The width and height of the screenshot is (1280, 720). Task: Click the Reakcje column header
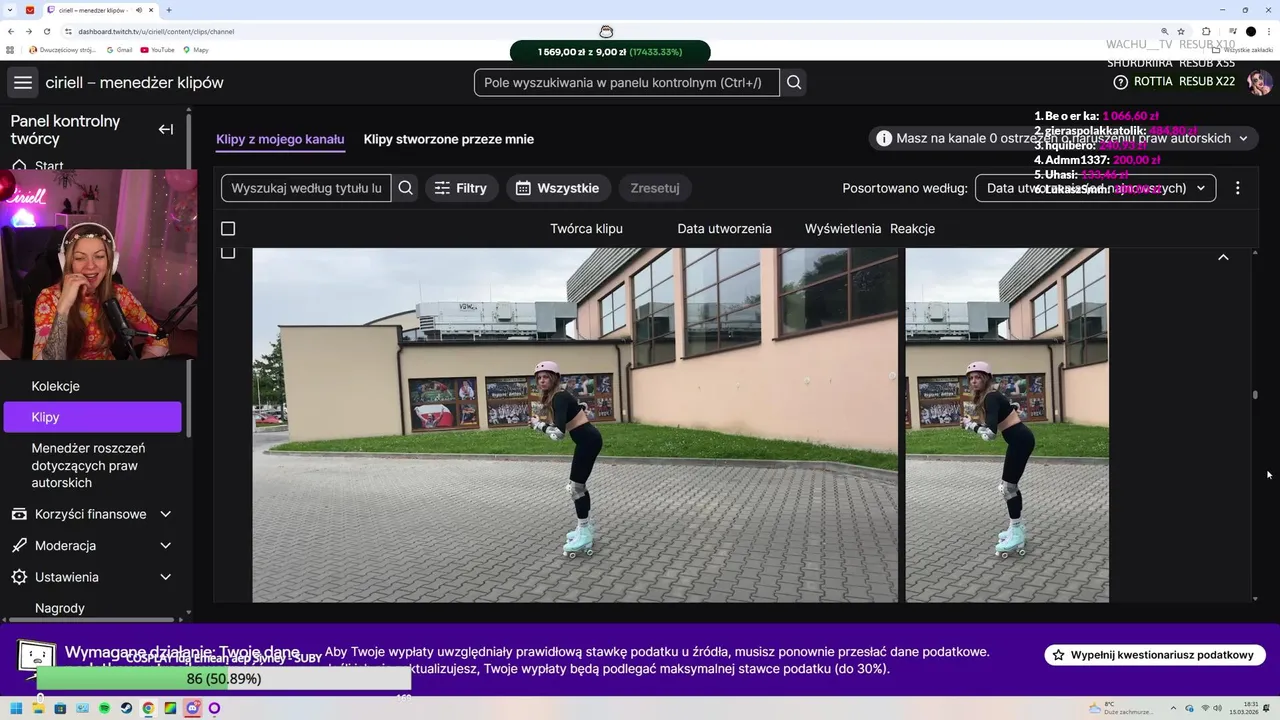coord(912,229)
